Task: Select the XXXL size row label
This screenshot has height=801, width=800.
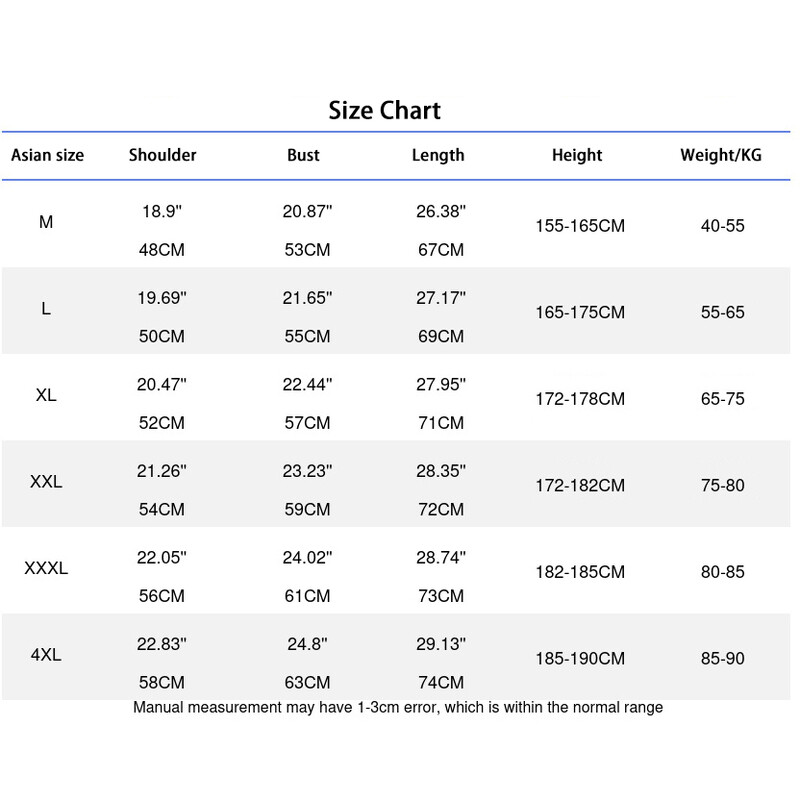Action: [46, 569]
